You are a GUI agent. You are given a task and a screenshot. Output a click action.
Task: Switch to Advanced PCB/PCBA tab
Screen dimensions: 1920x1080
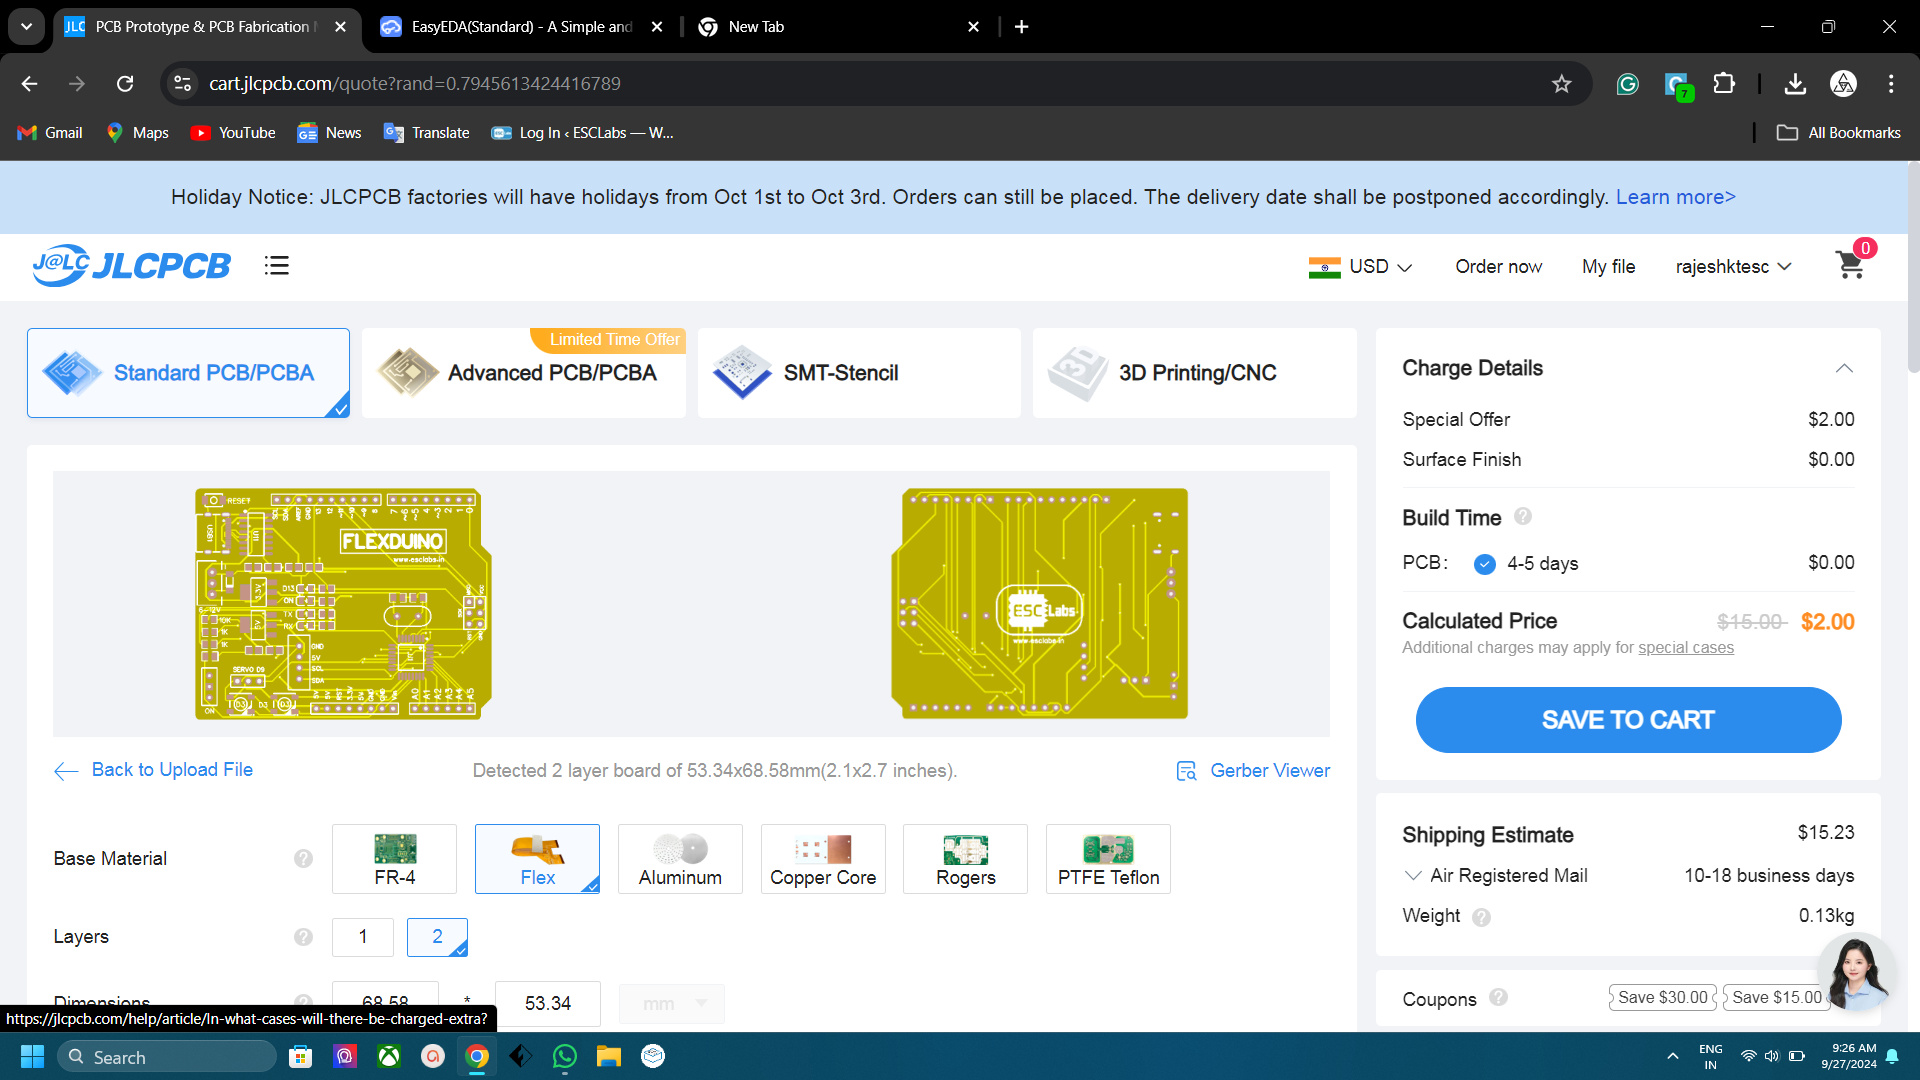point(524,373)
